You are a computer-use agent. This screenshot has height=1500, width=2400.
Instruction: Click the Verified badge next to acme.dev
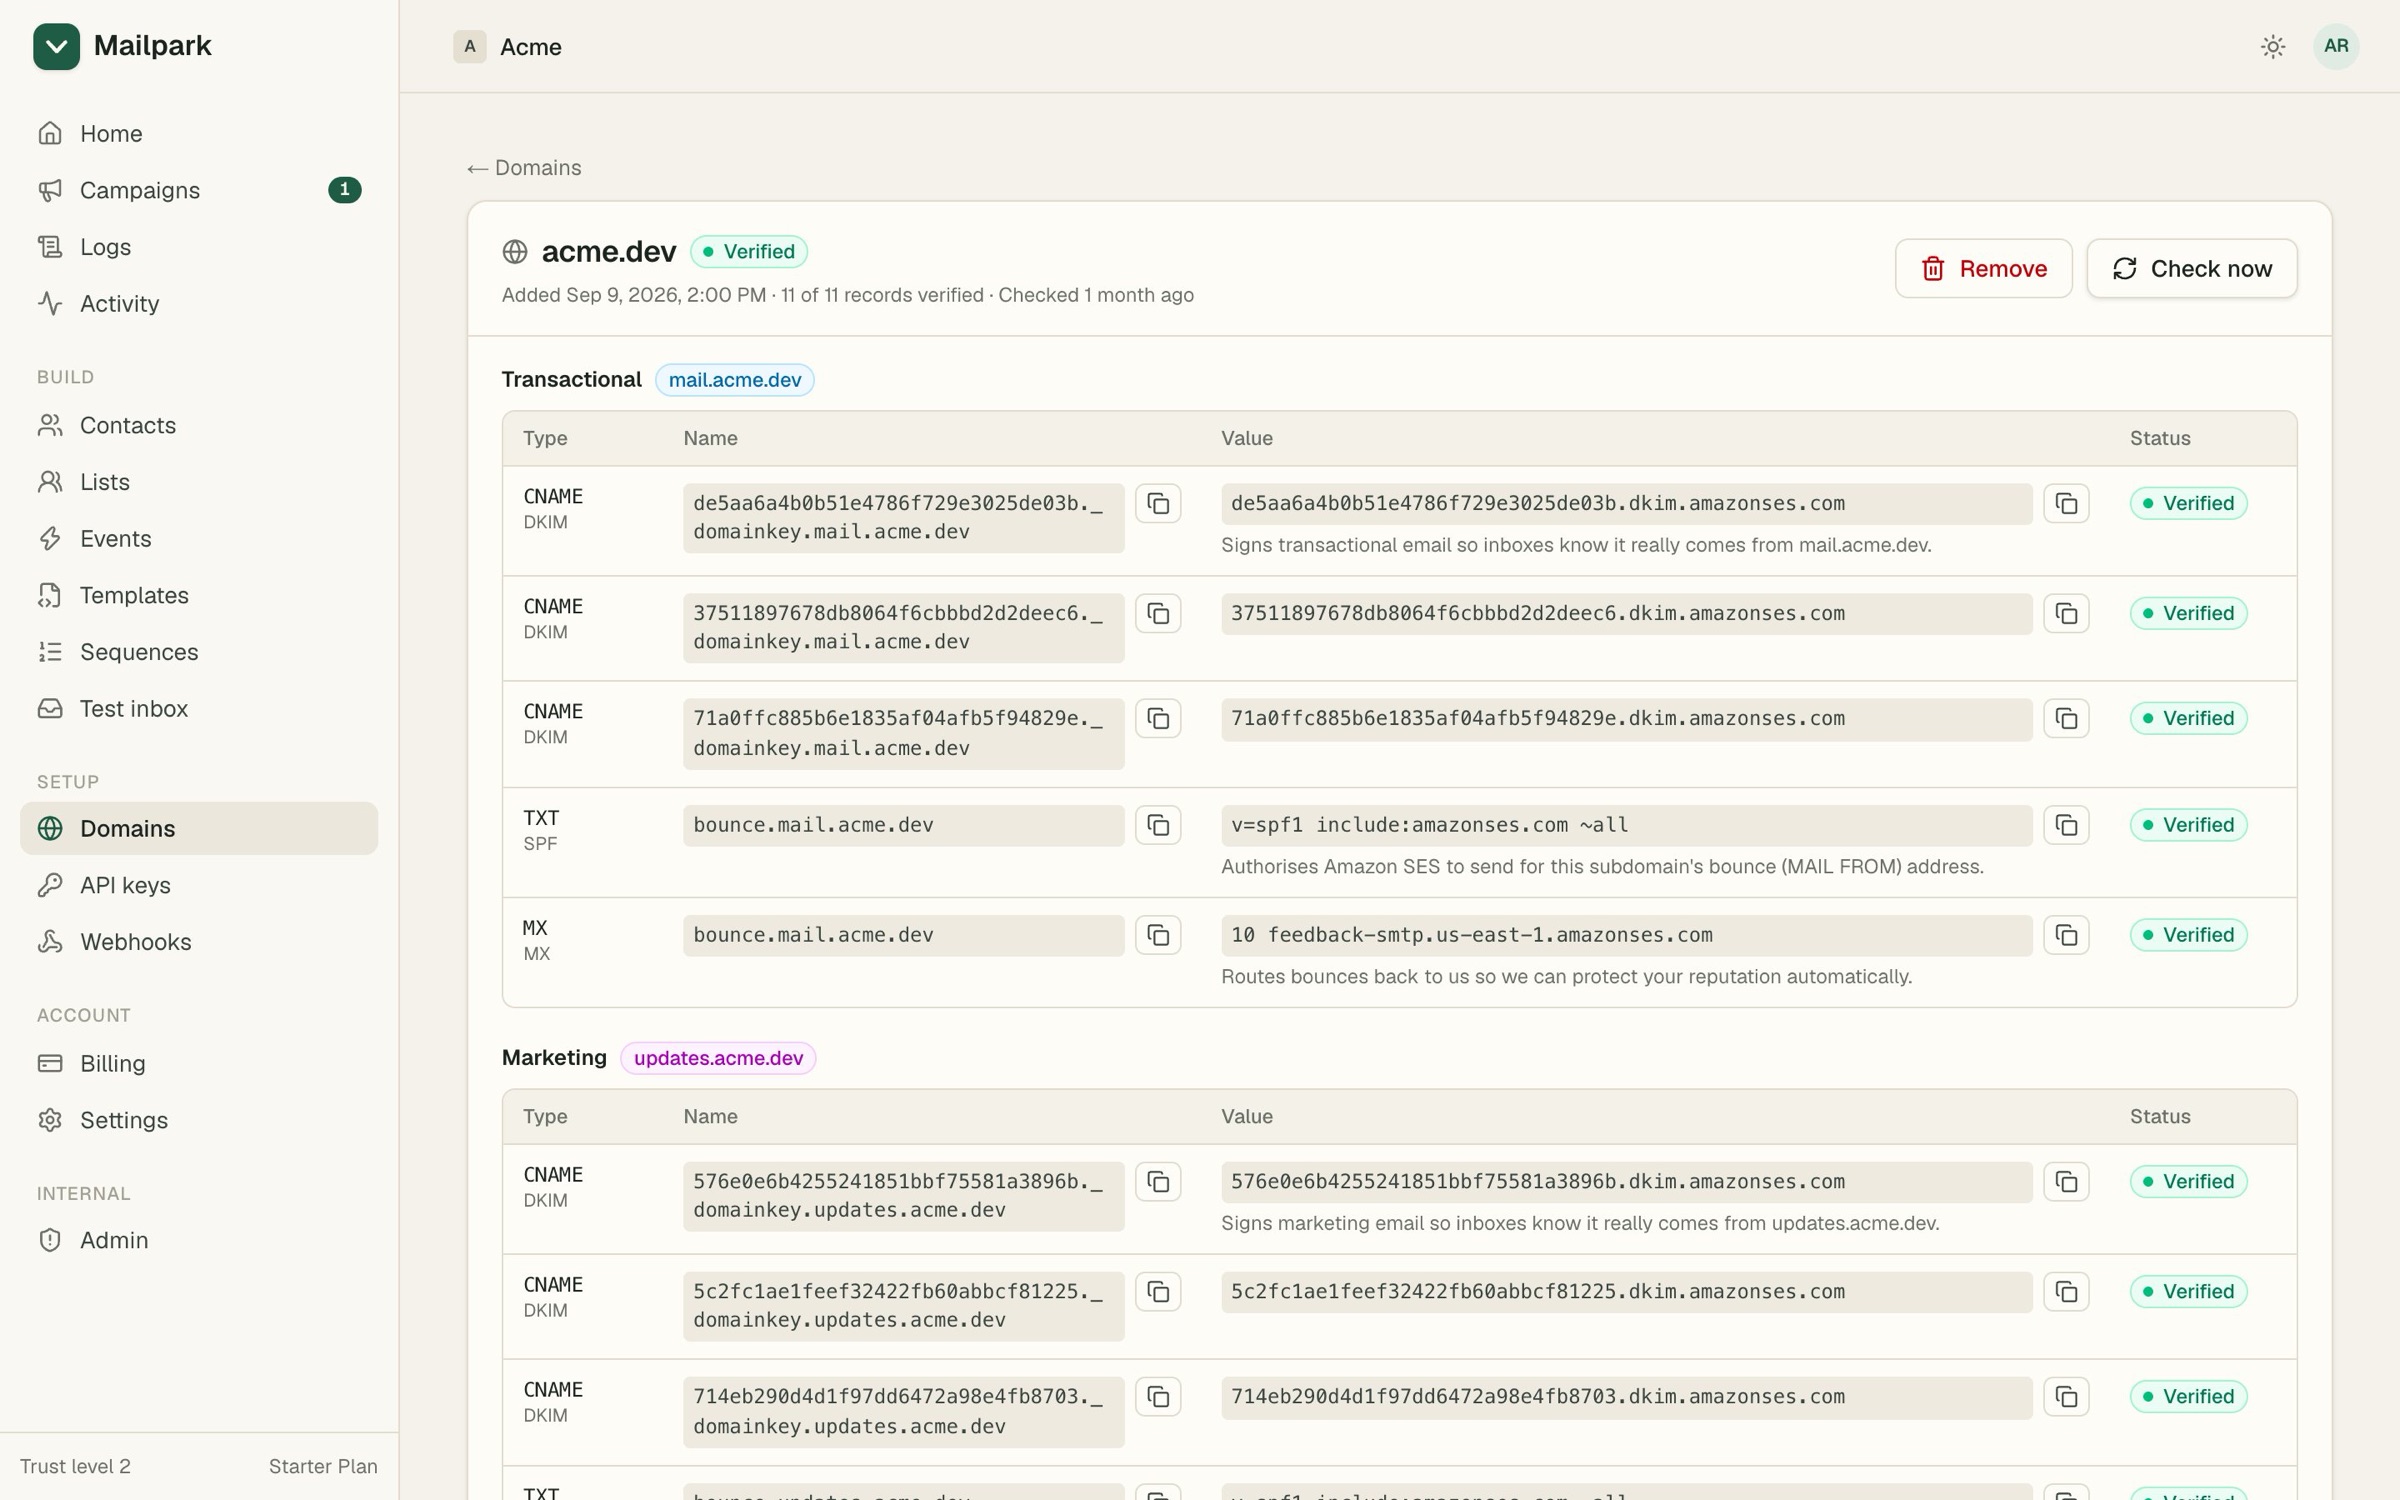tap(749, 252)
